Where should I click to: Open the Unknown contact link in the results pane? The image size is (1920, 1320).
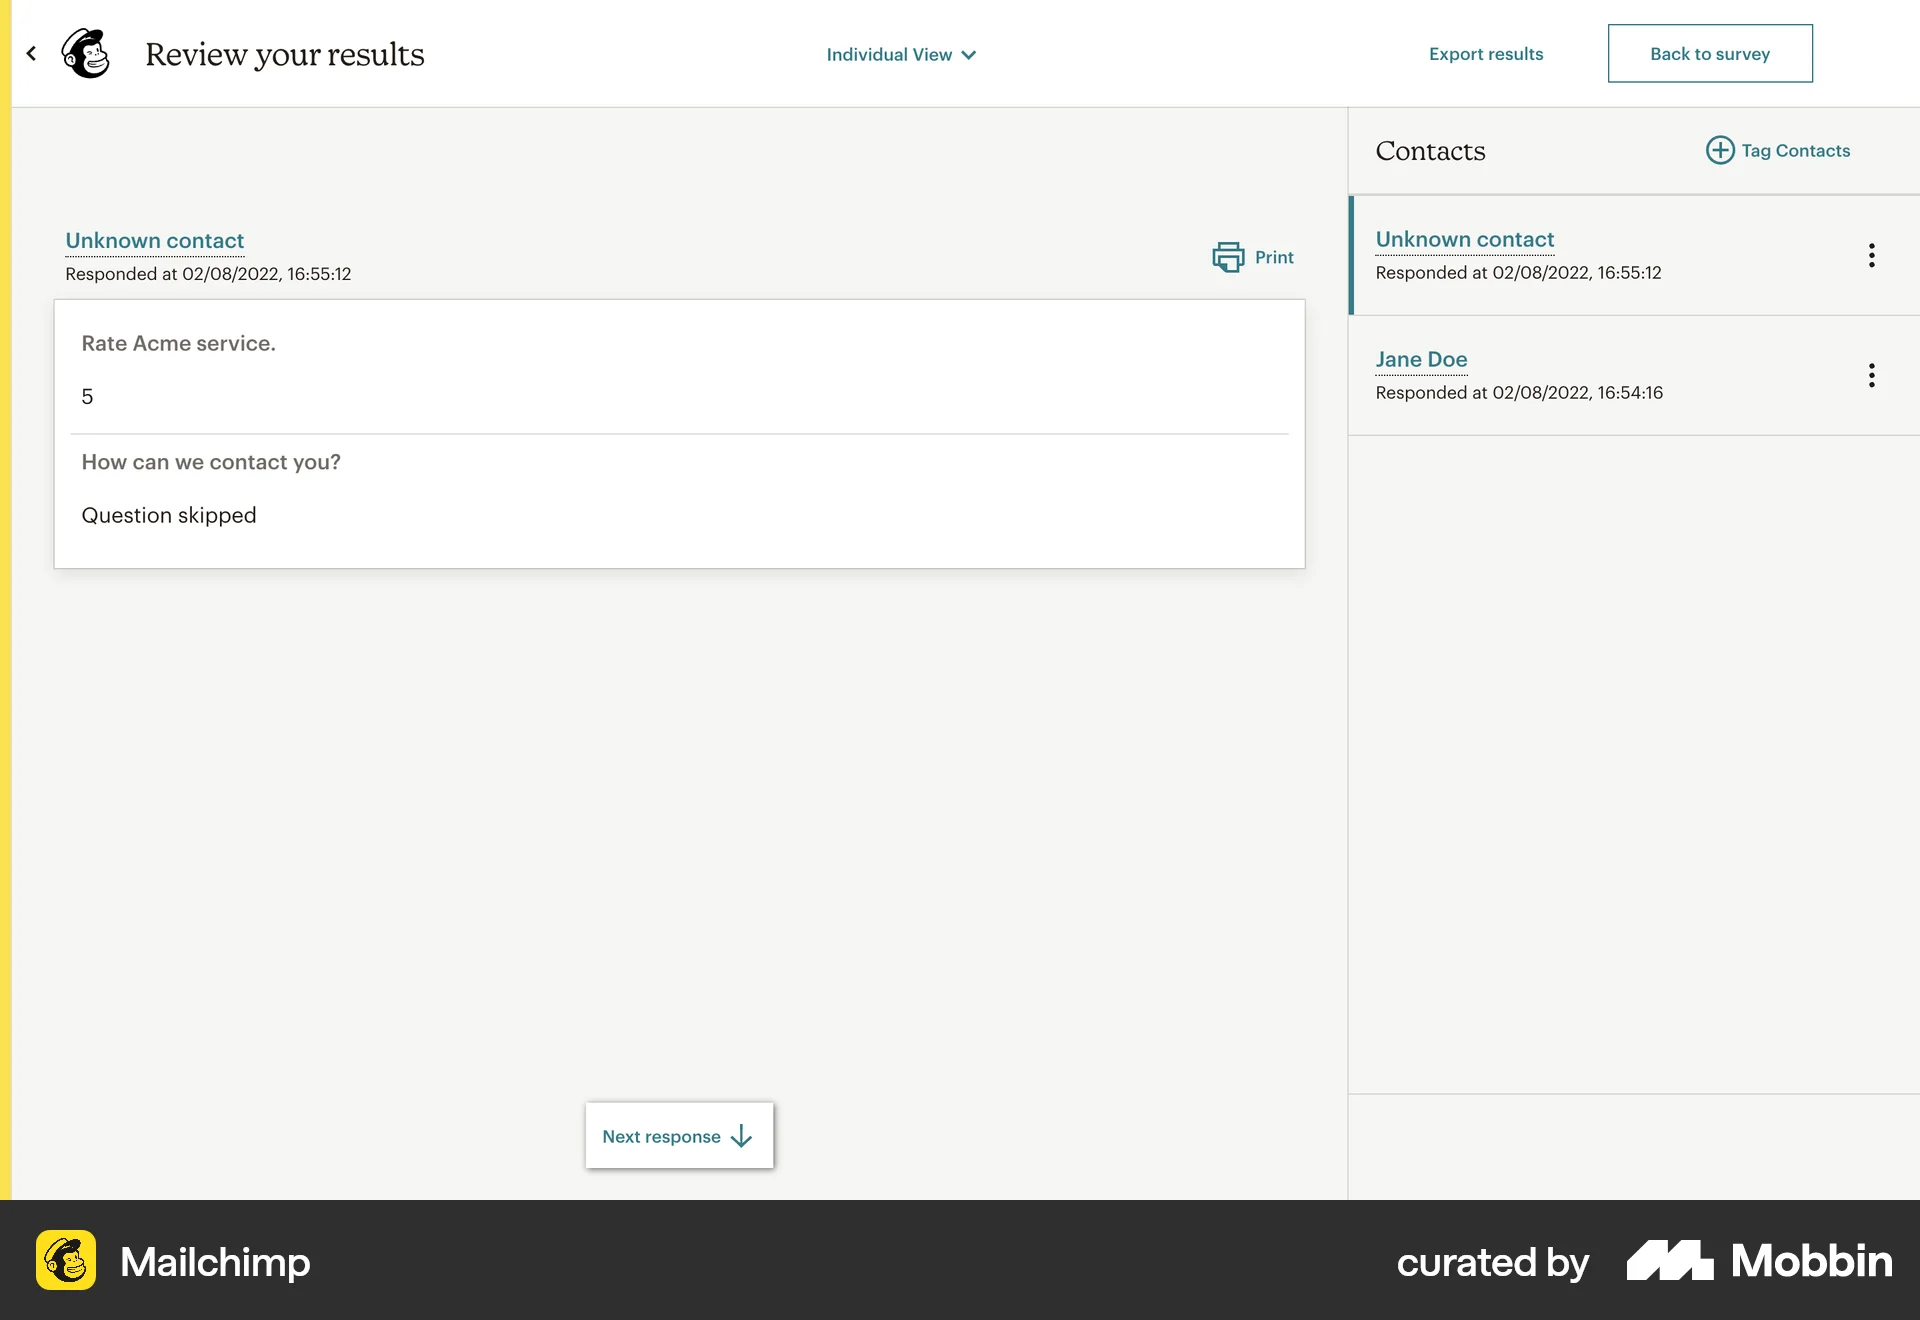tap(154, 241)
